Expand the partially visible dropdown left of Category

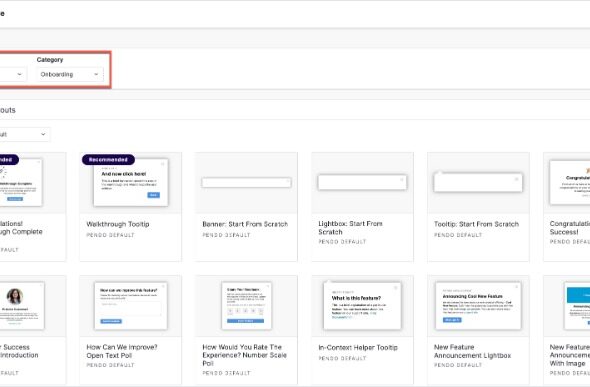pos(12,74)
